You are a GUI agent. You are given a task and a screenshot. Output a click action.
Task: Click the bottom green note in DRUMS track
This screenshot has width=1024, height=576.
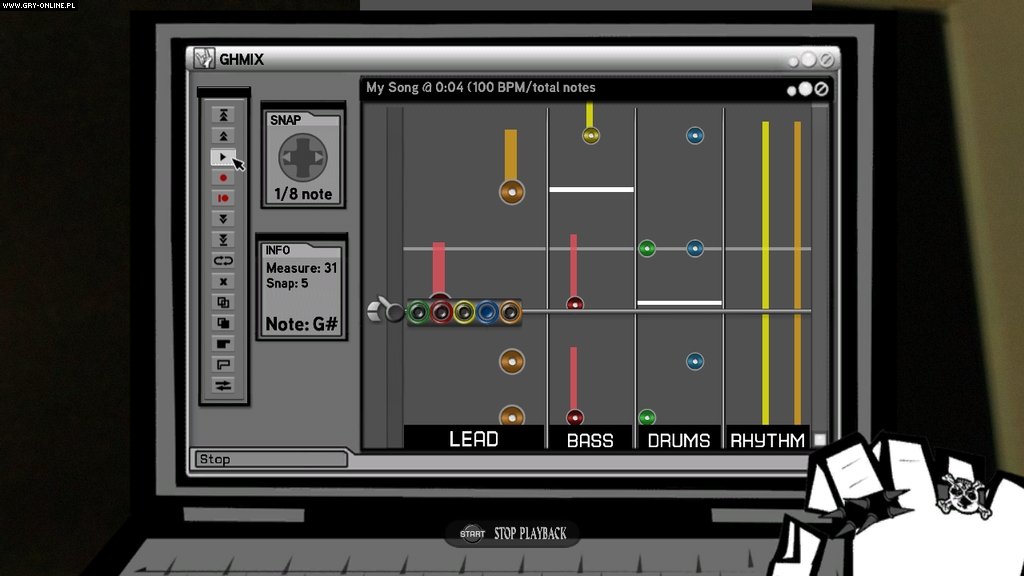click(x=647, y=417)
